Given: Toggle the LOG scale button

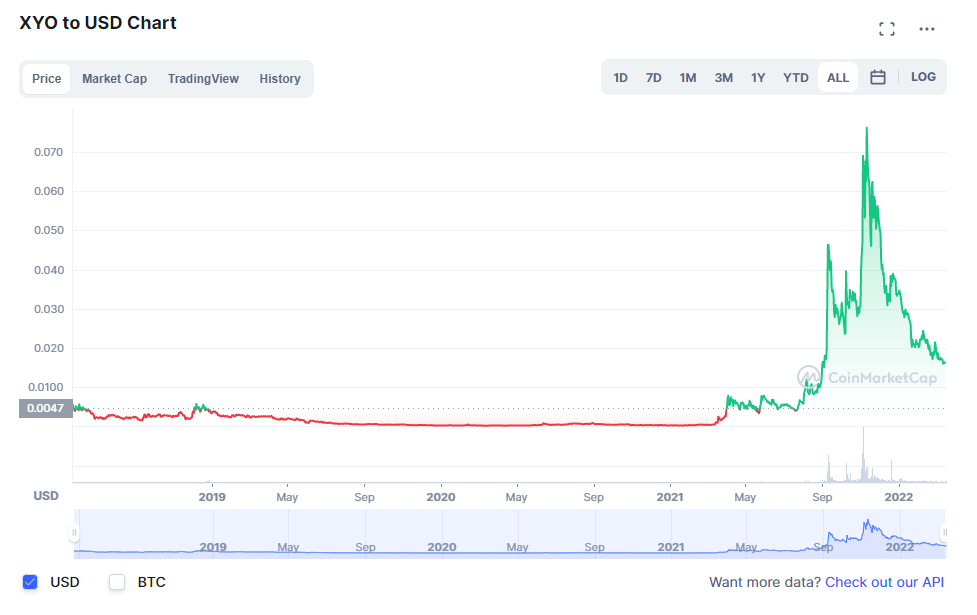Looking at the screenshot, I should pyautogui.click(x=923, y=77).
